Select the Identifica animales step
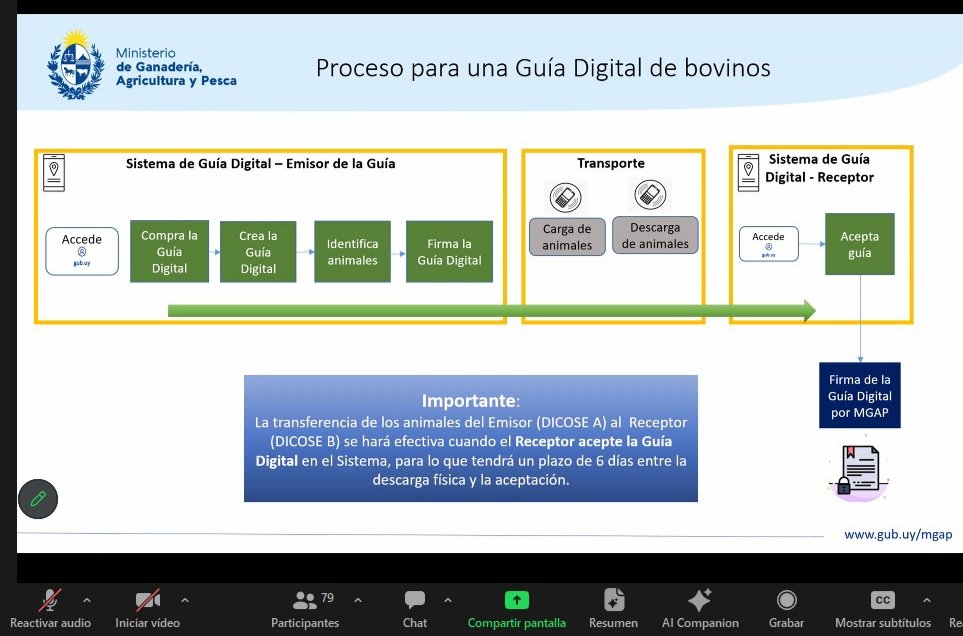 pos(353,252)
